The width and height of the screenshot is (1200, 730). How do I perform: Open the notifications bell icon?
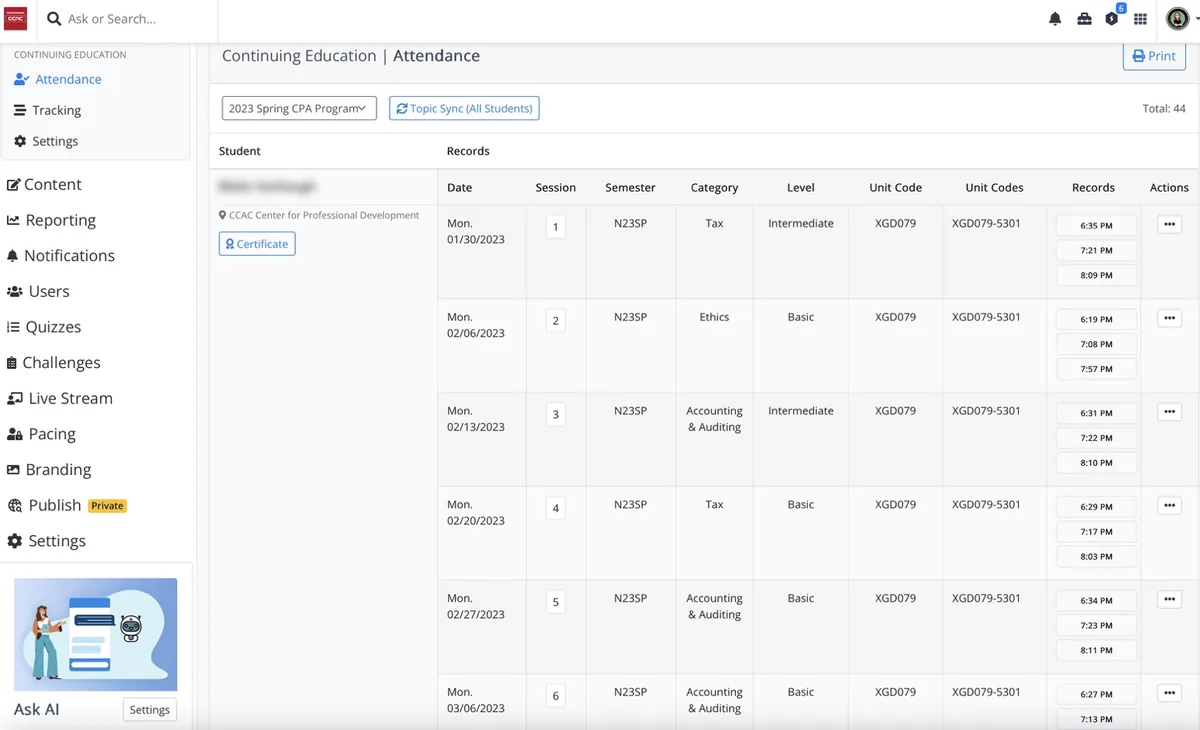tap(1055, 18)
